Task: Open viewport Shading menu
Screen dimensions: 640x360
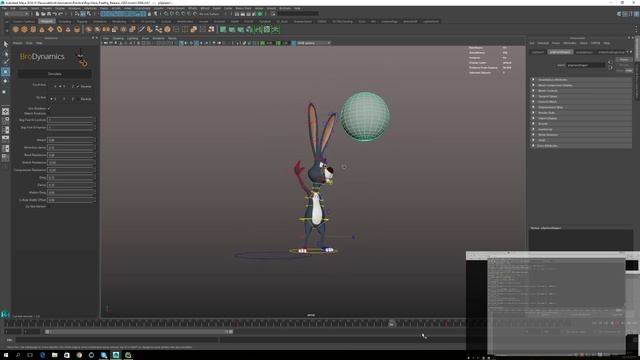Action: click(118, 38)
